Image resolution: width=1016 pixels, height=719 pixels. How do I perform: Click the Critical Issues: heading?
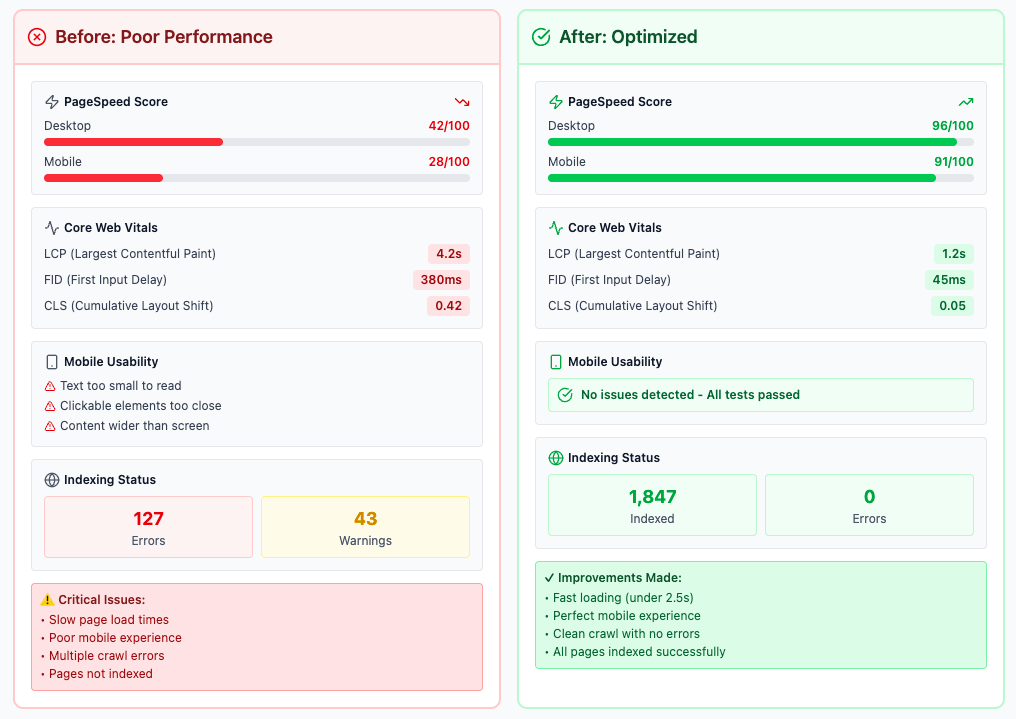point(102,600)
